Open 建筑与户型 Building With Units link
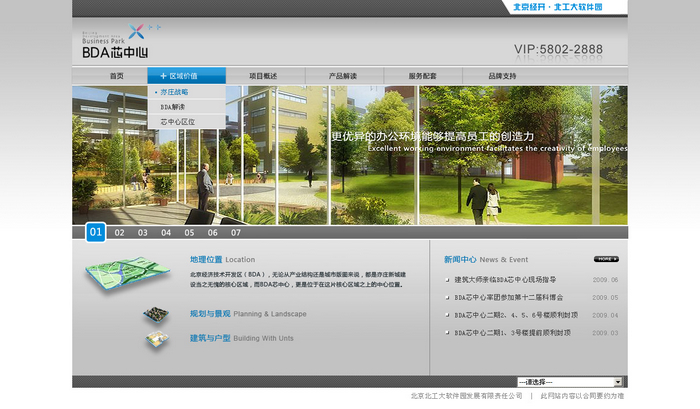 [242, 338]
